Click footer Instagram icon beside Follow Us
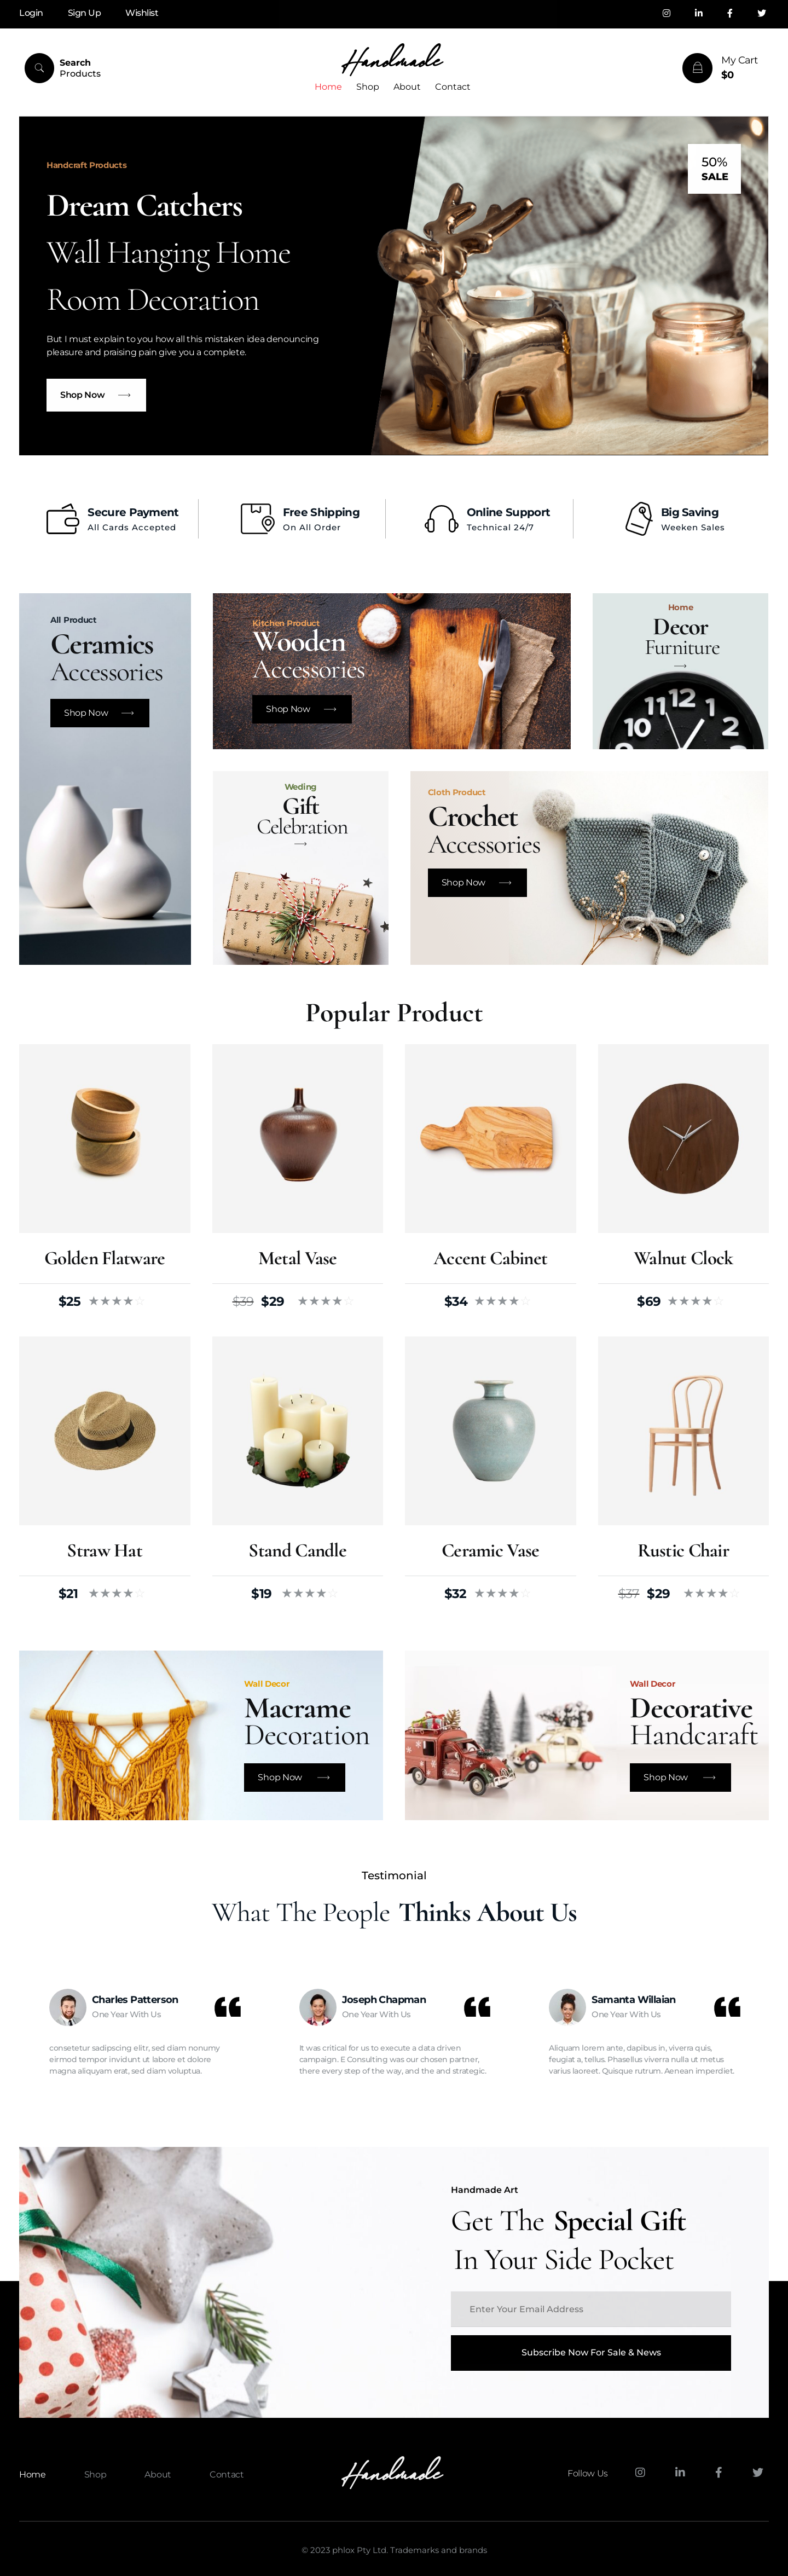 [x=640, y=2472]
